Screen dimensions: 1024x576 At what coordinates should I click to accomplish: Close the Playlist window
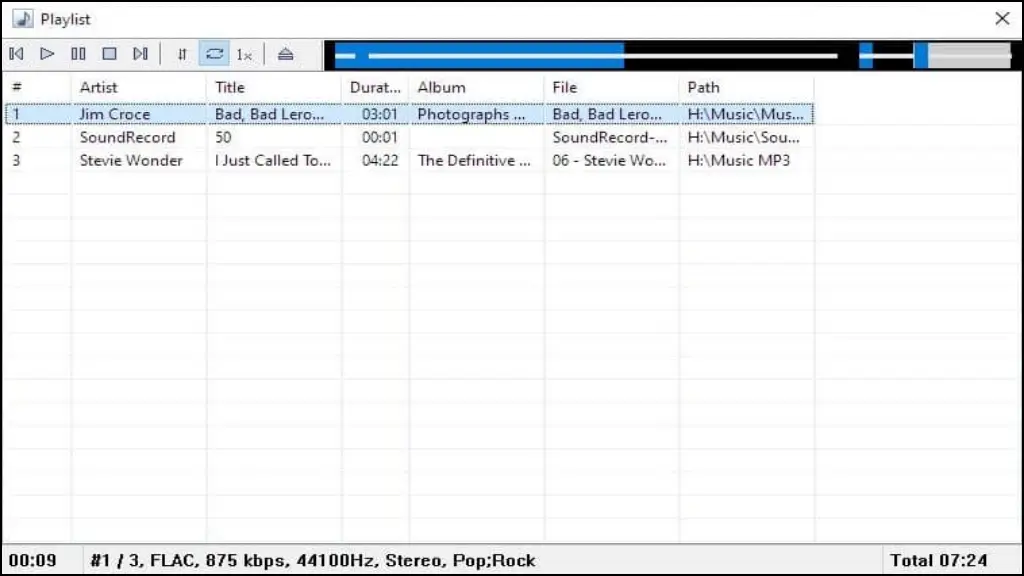click(1002, 19)
